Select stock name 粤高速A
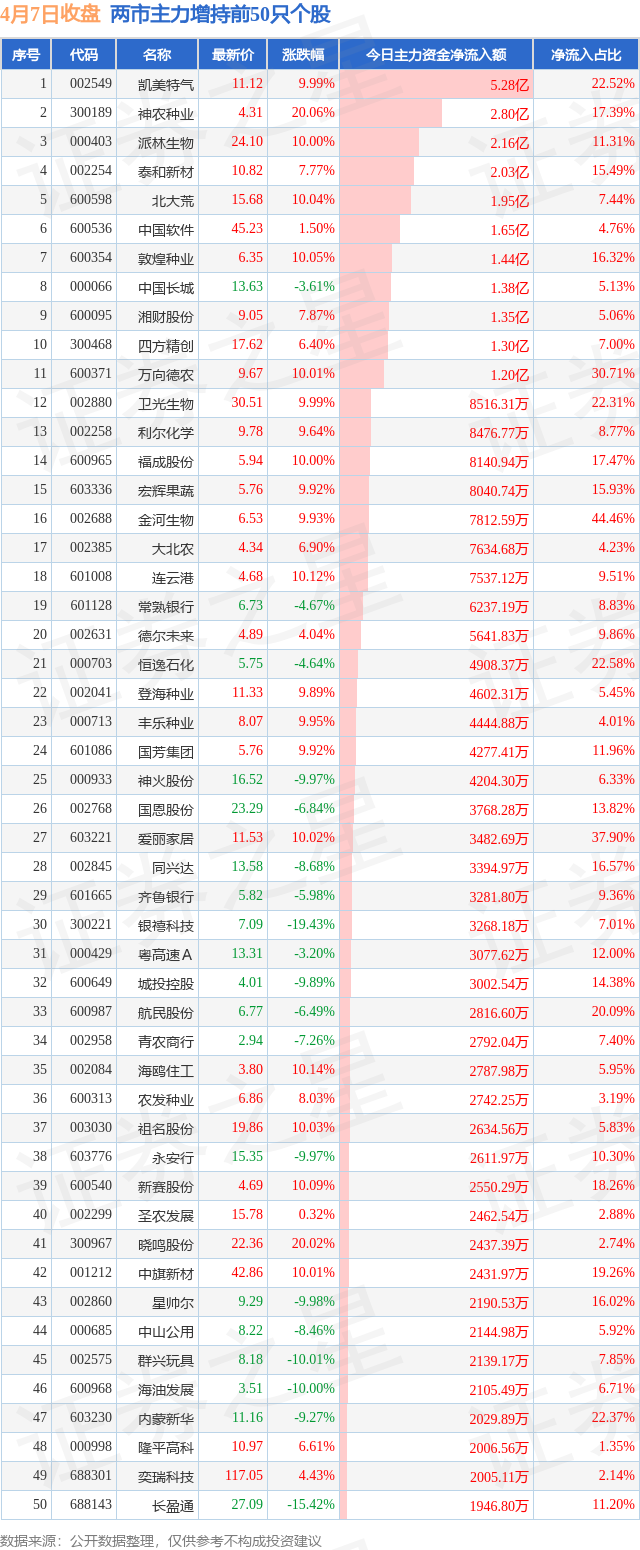The height and width of the screenshot is (1550, 640). (x=166, y=955)
